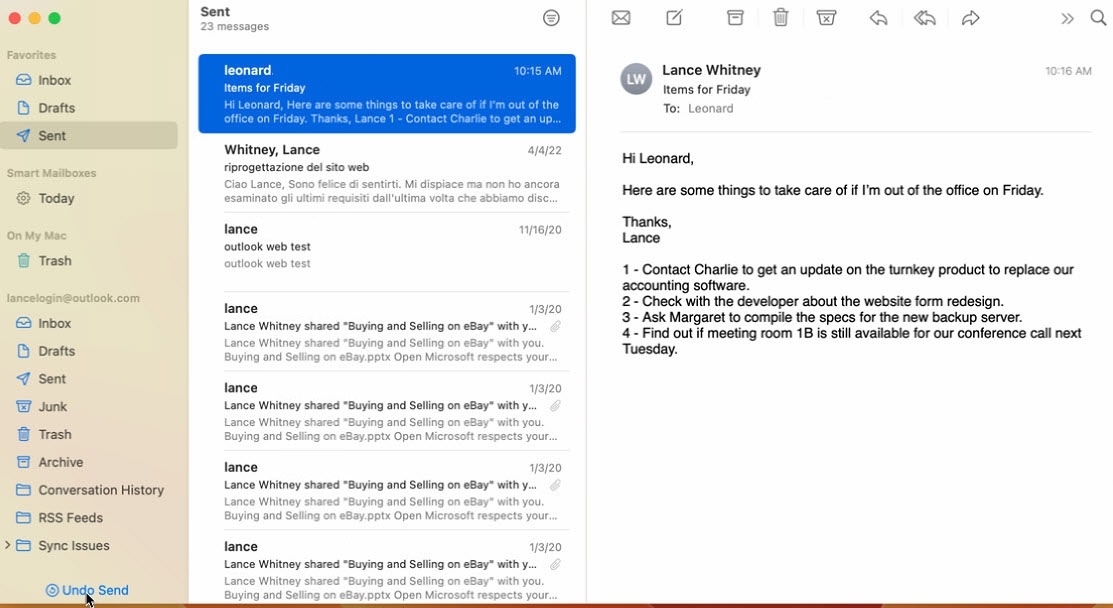Select the Archive icon in the toolbar

(x=735, y=17)
